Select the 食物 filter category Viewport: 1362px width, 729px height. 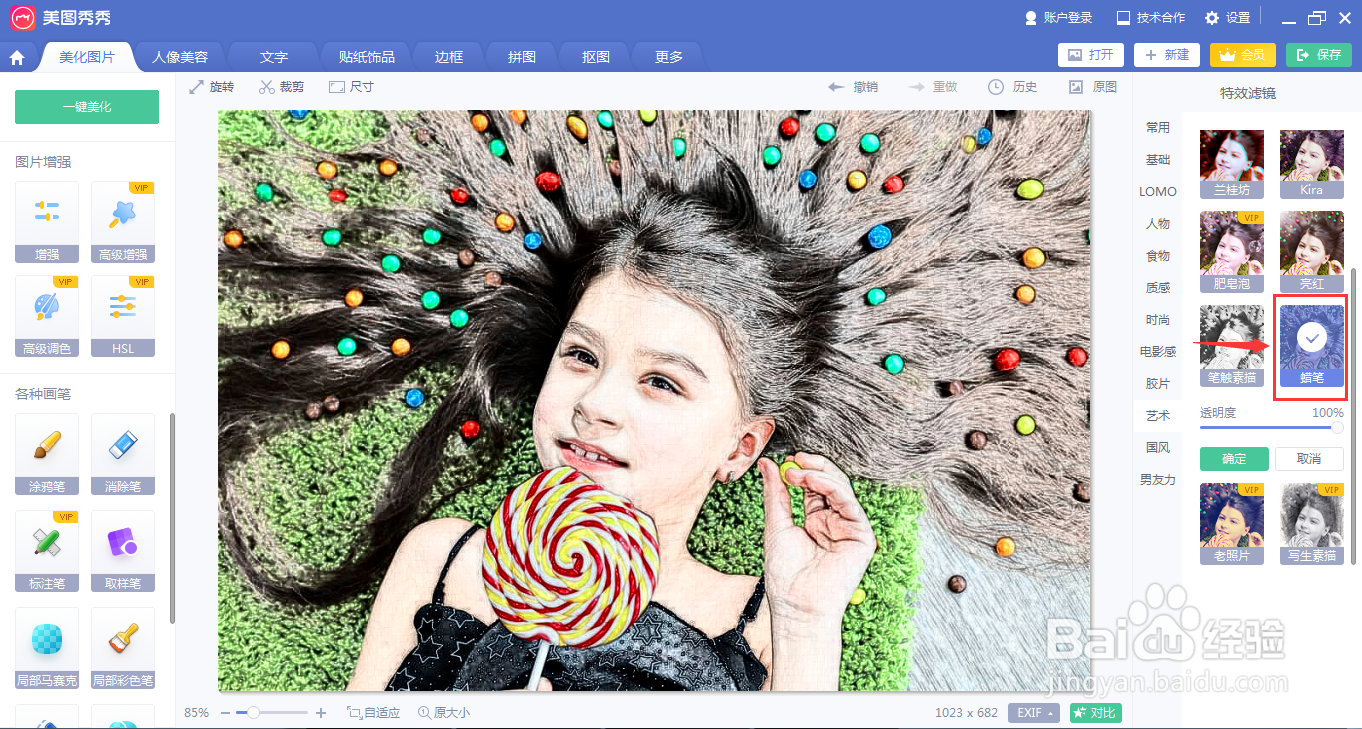[1158, 256]
